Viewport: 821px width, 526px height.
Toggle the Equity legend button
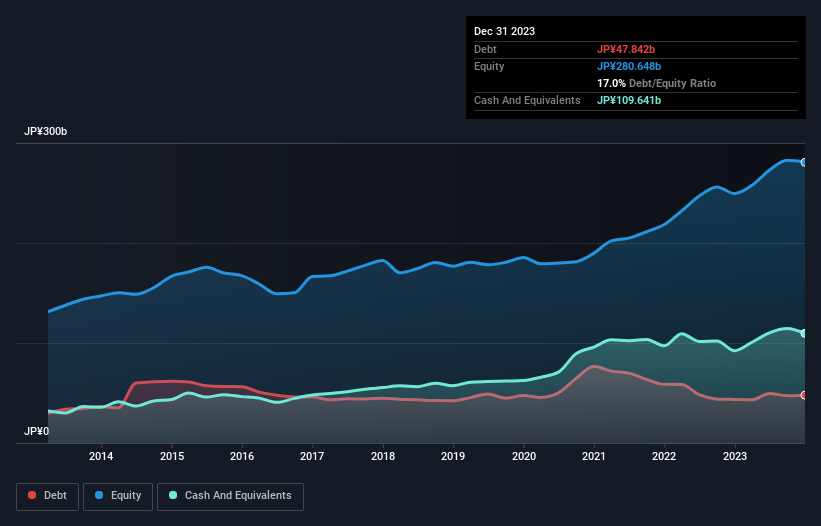(x=118, y=496)
